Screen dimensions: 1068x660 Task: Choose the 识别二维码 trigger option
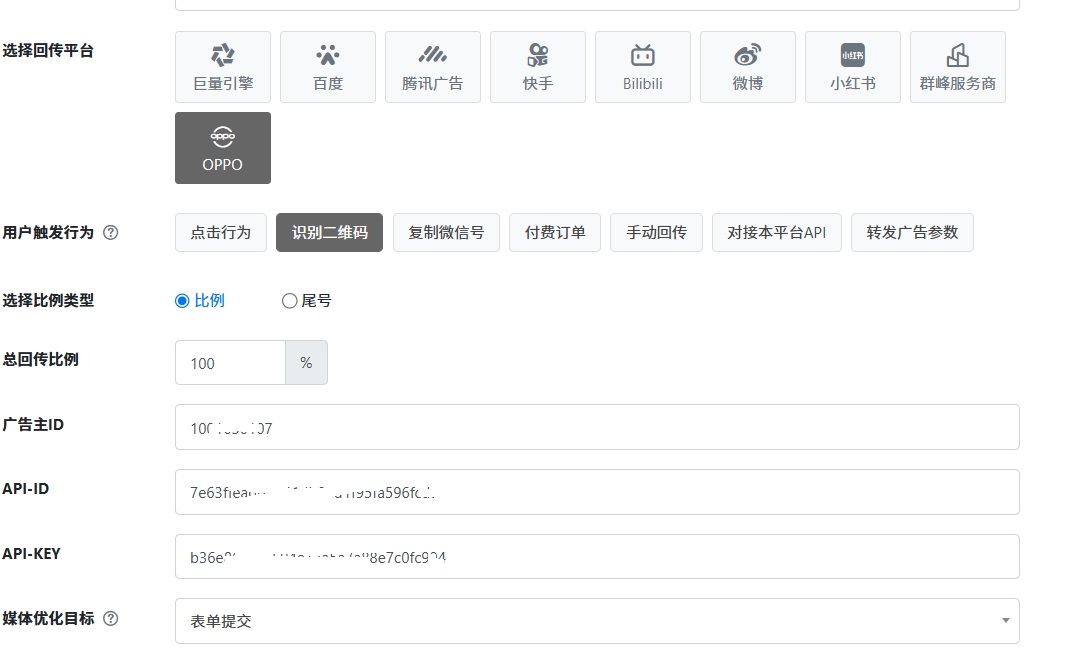tap(329, 233)
